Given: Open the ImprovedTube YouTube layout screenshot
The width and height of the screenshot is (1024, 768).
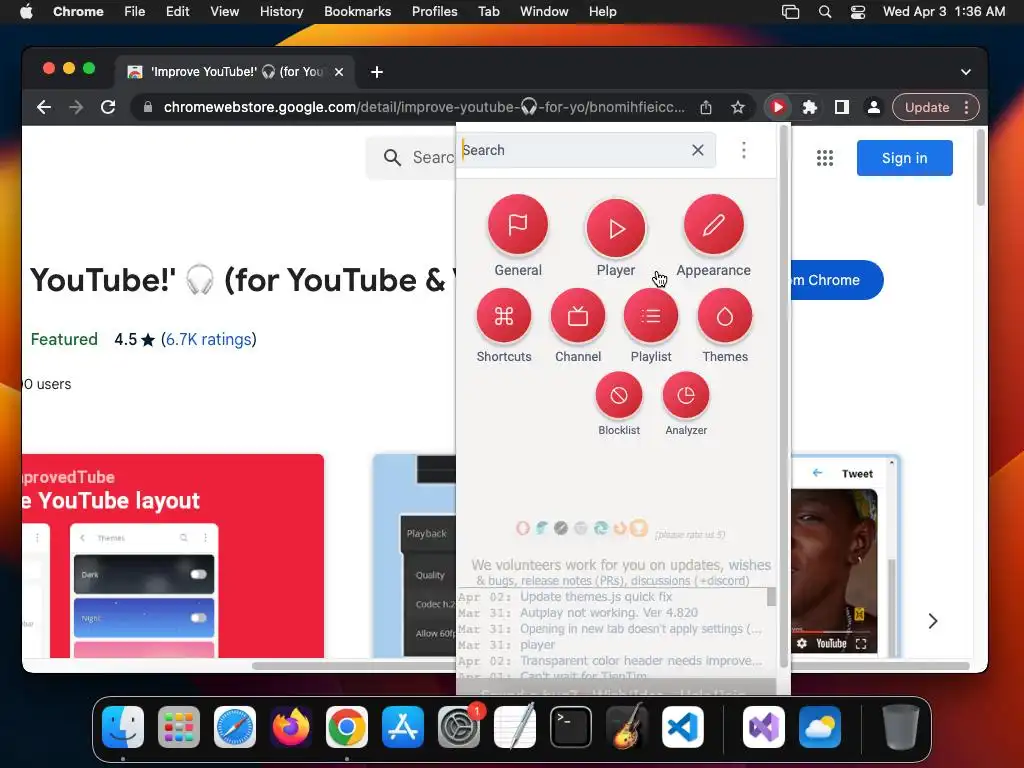Looking at the screenshot, I should (173, 556).
